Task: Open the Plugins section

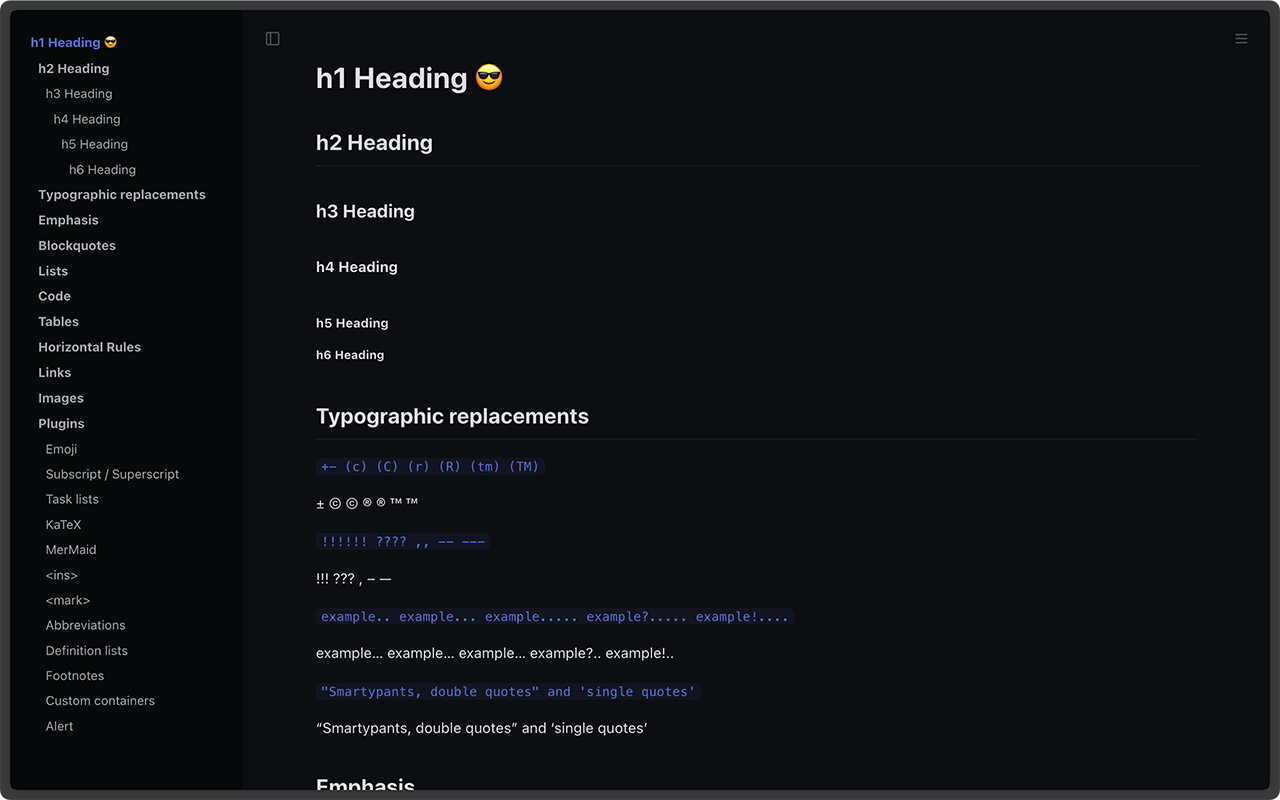Action: click(x=61, y=423)
